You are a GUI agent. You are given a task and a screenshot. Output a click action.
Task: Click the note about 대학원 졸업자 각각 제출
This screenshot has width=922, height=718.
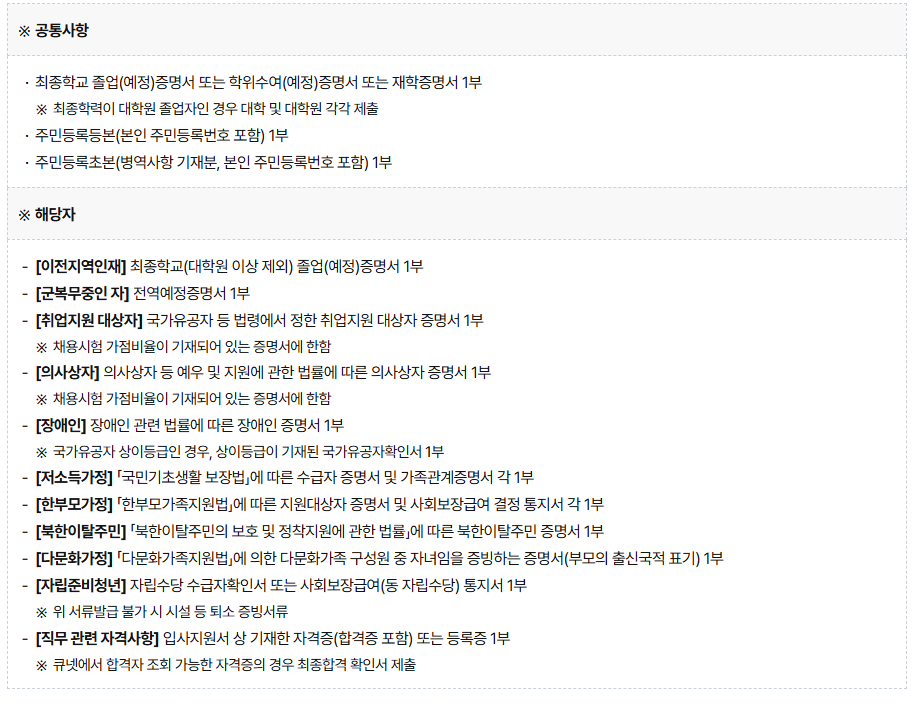pos(215,108)
